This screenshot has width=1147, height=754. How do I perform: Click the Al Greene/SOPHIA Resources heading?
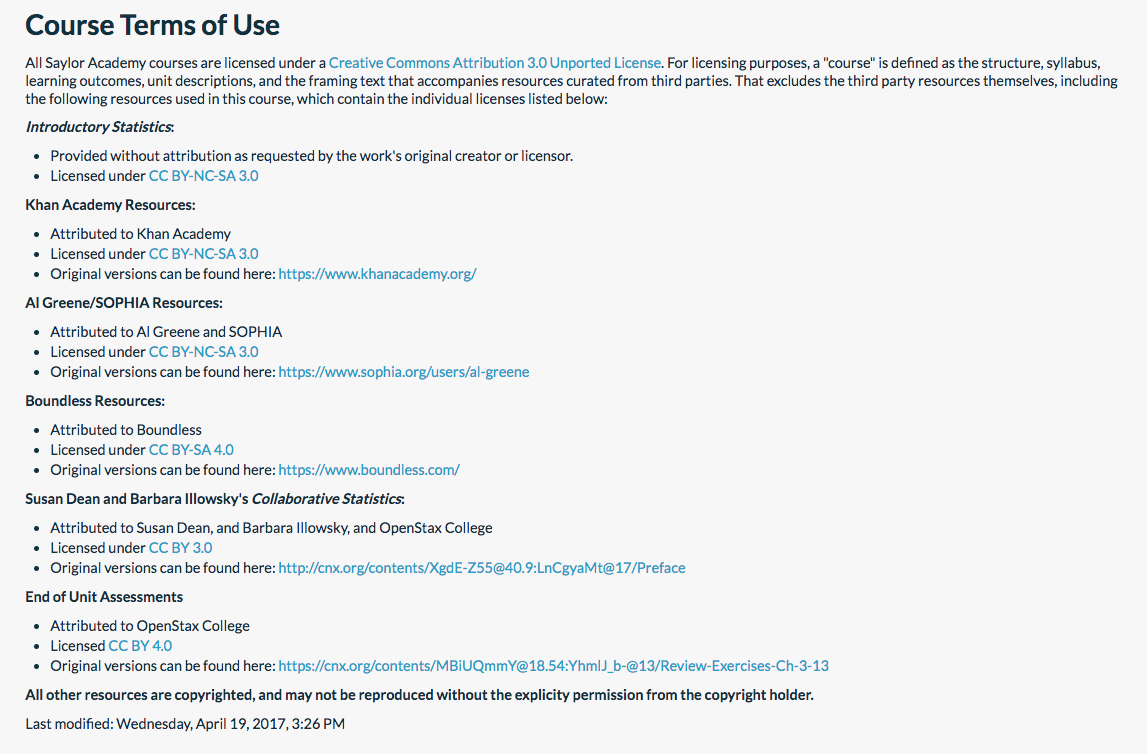[124, 303]
